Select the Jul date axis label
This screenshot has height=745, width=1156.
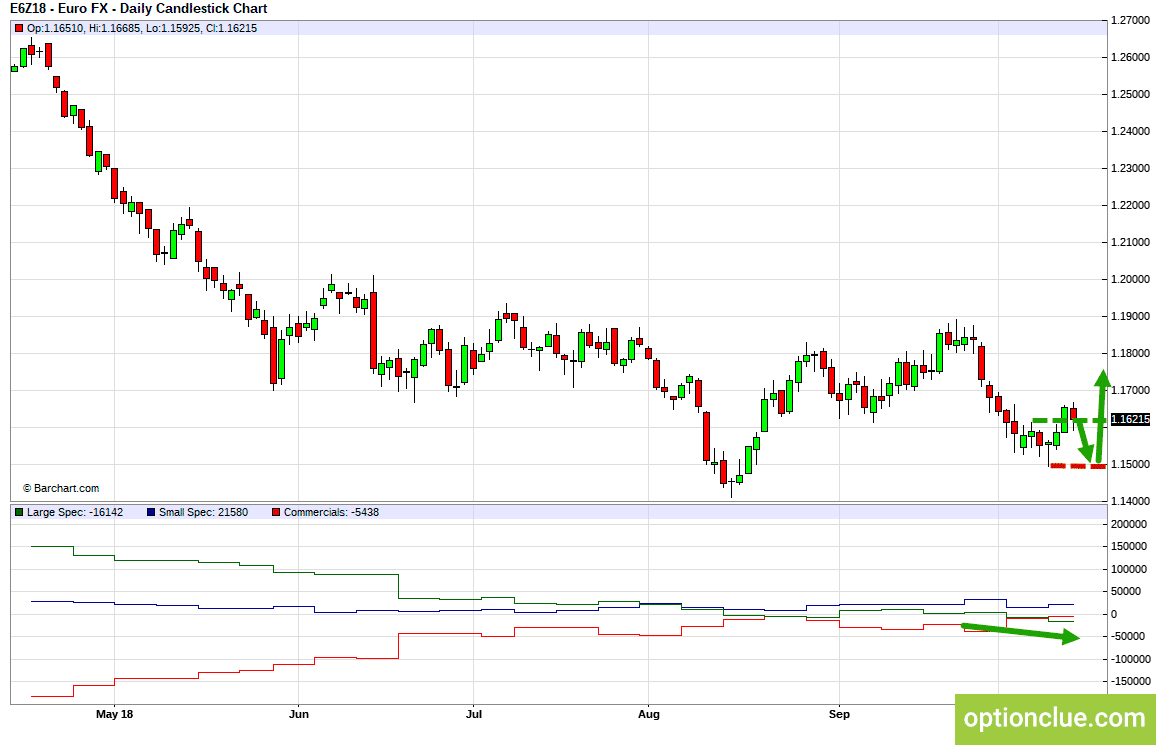click(475, 714)
